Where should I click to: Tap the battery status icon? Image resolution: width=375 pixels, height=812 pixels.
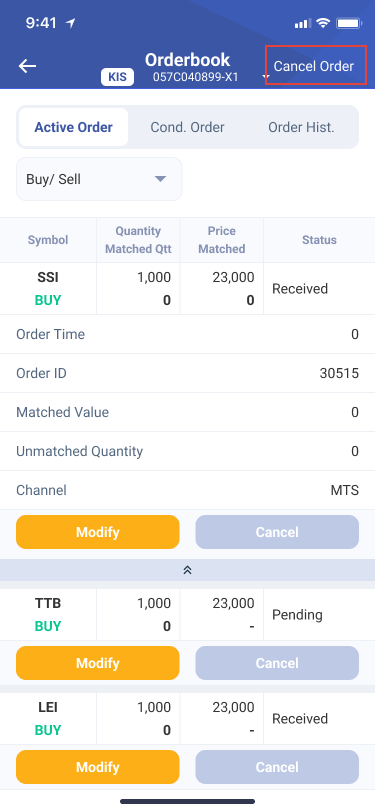pyautogui.click(x=349, y=23)
